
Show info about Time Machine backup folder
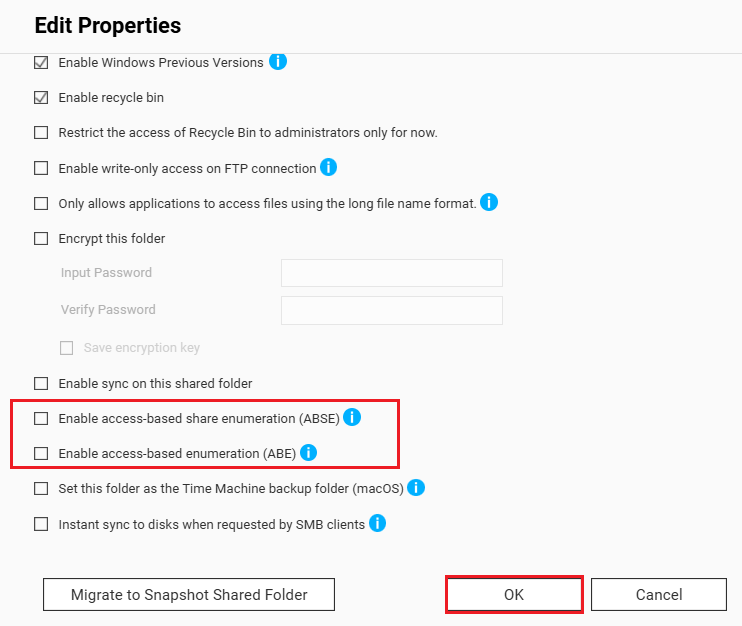click(x=416, y=488)
